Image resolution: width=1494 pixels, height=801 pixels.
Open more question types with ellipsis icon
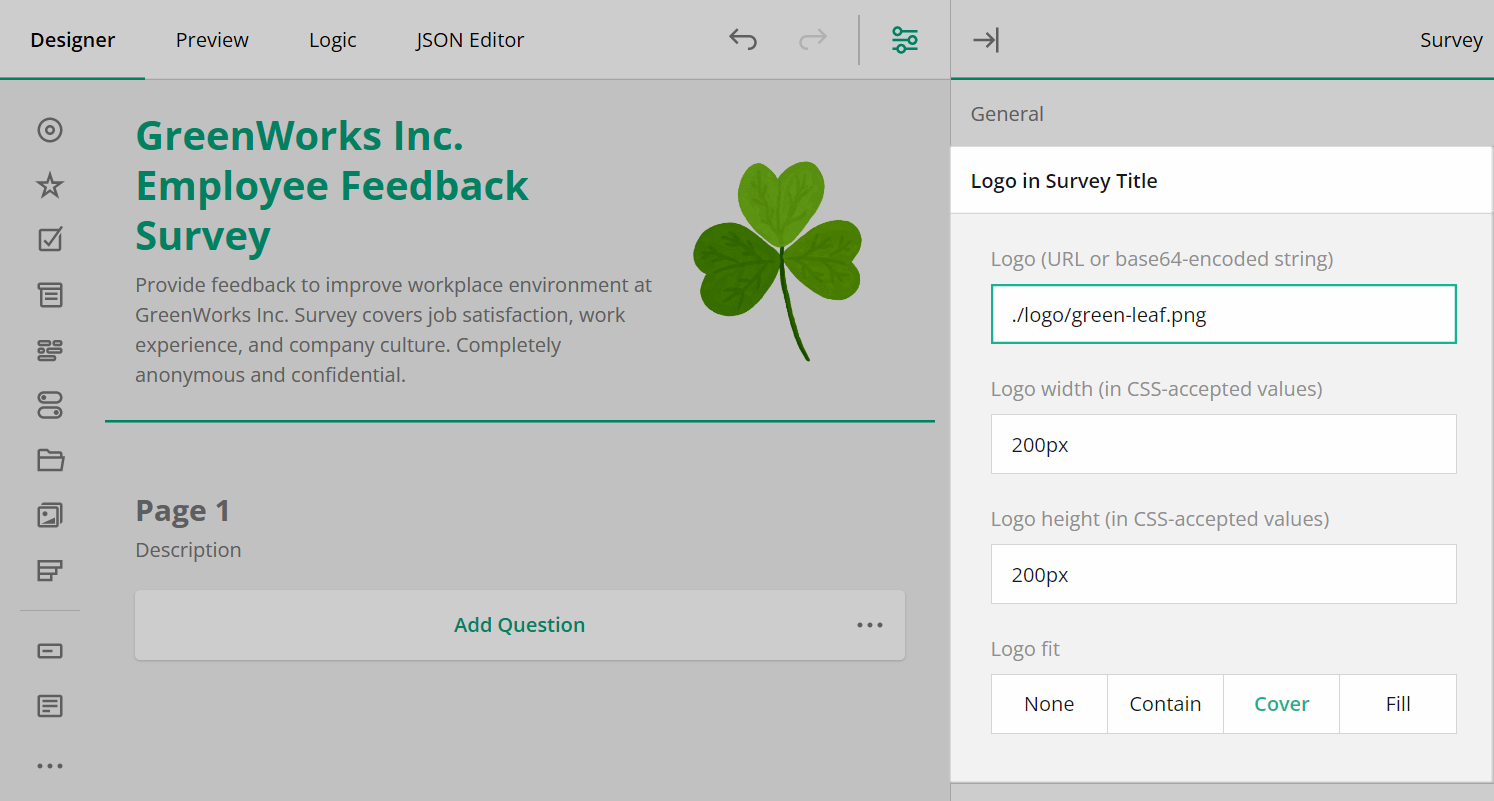[50, 765]
